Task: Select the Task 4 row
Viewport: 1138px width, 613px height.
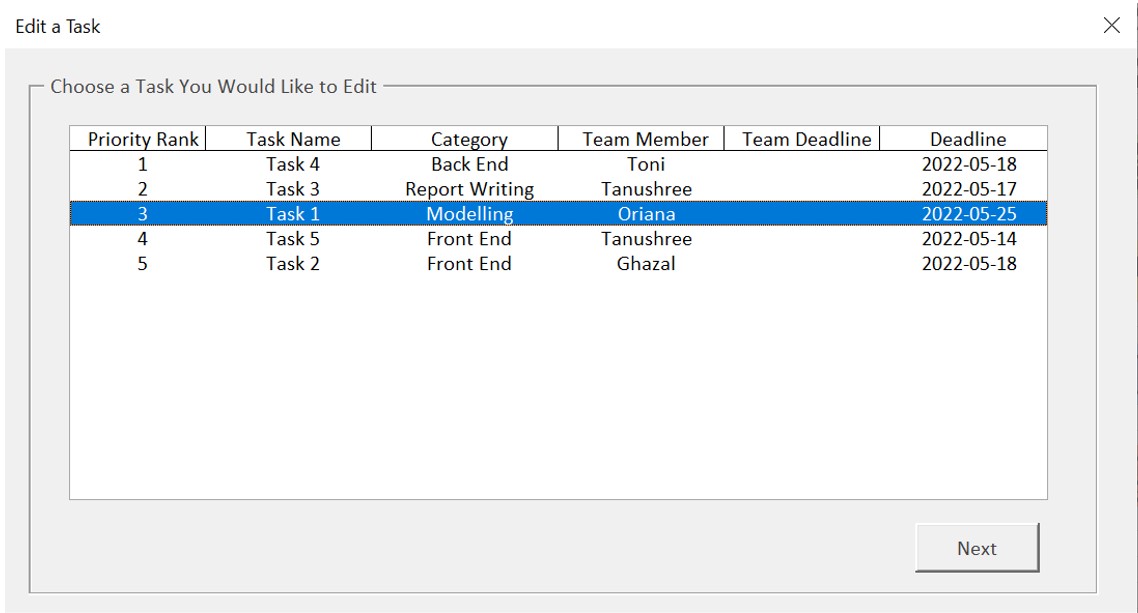Action: [291, 163]
